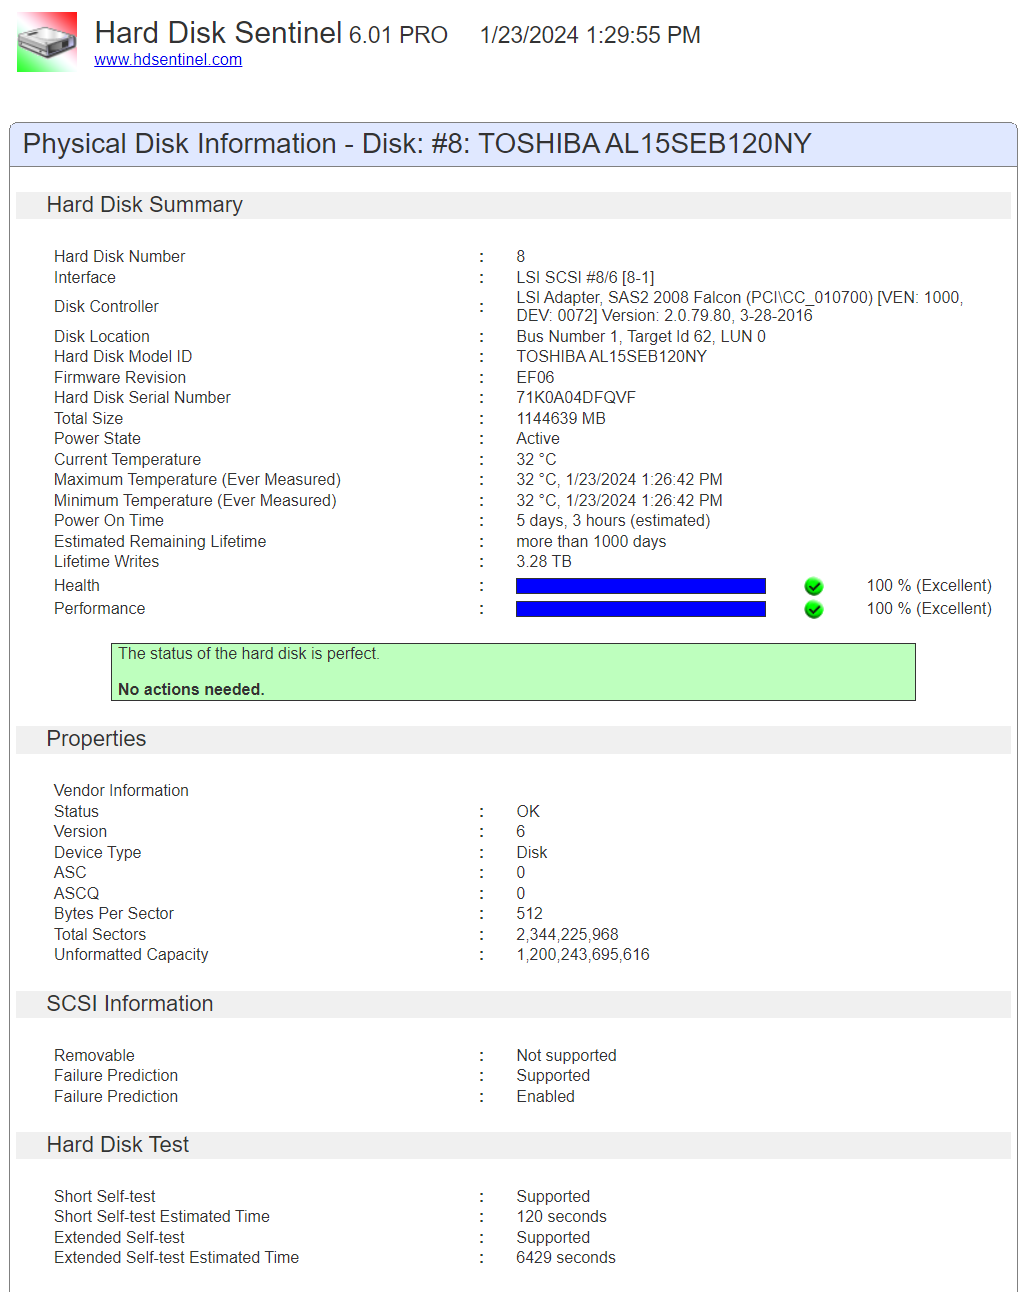Click the ASCQ label

(x=76, y=894)
